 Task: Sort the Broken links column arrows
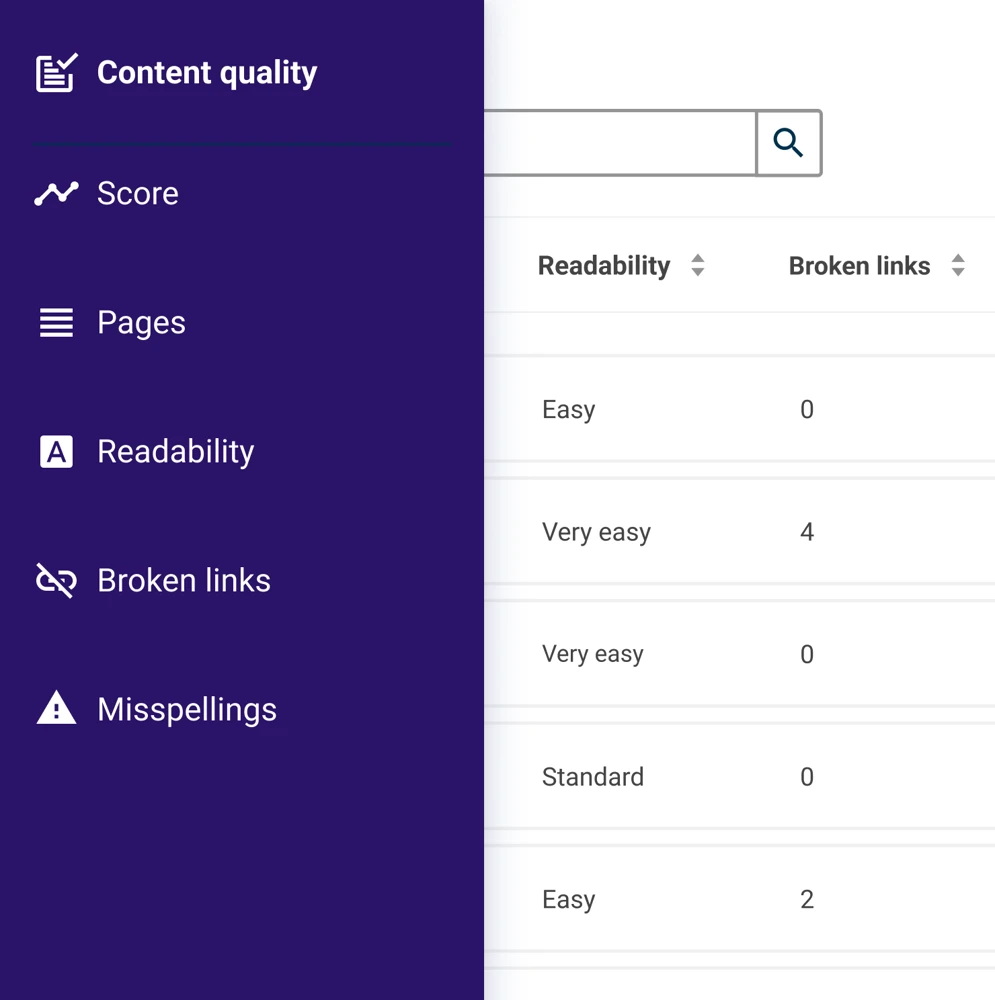[958, 266]
